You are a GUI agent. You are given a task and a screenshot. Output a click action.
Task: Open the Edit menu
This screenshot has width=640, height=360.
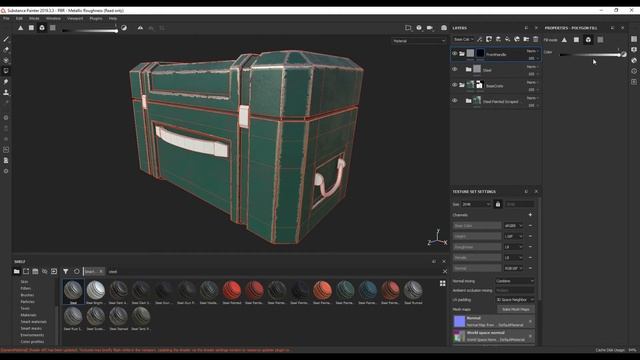[19, 18]
